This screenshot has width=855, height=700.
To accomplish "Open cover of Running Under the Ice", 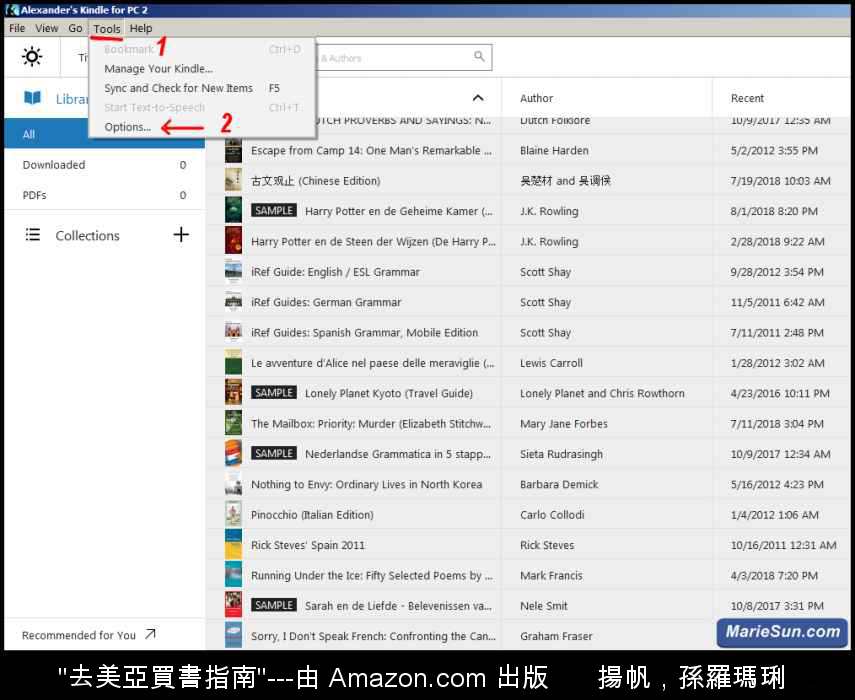I will (x=233, y=575).
